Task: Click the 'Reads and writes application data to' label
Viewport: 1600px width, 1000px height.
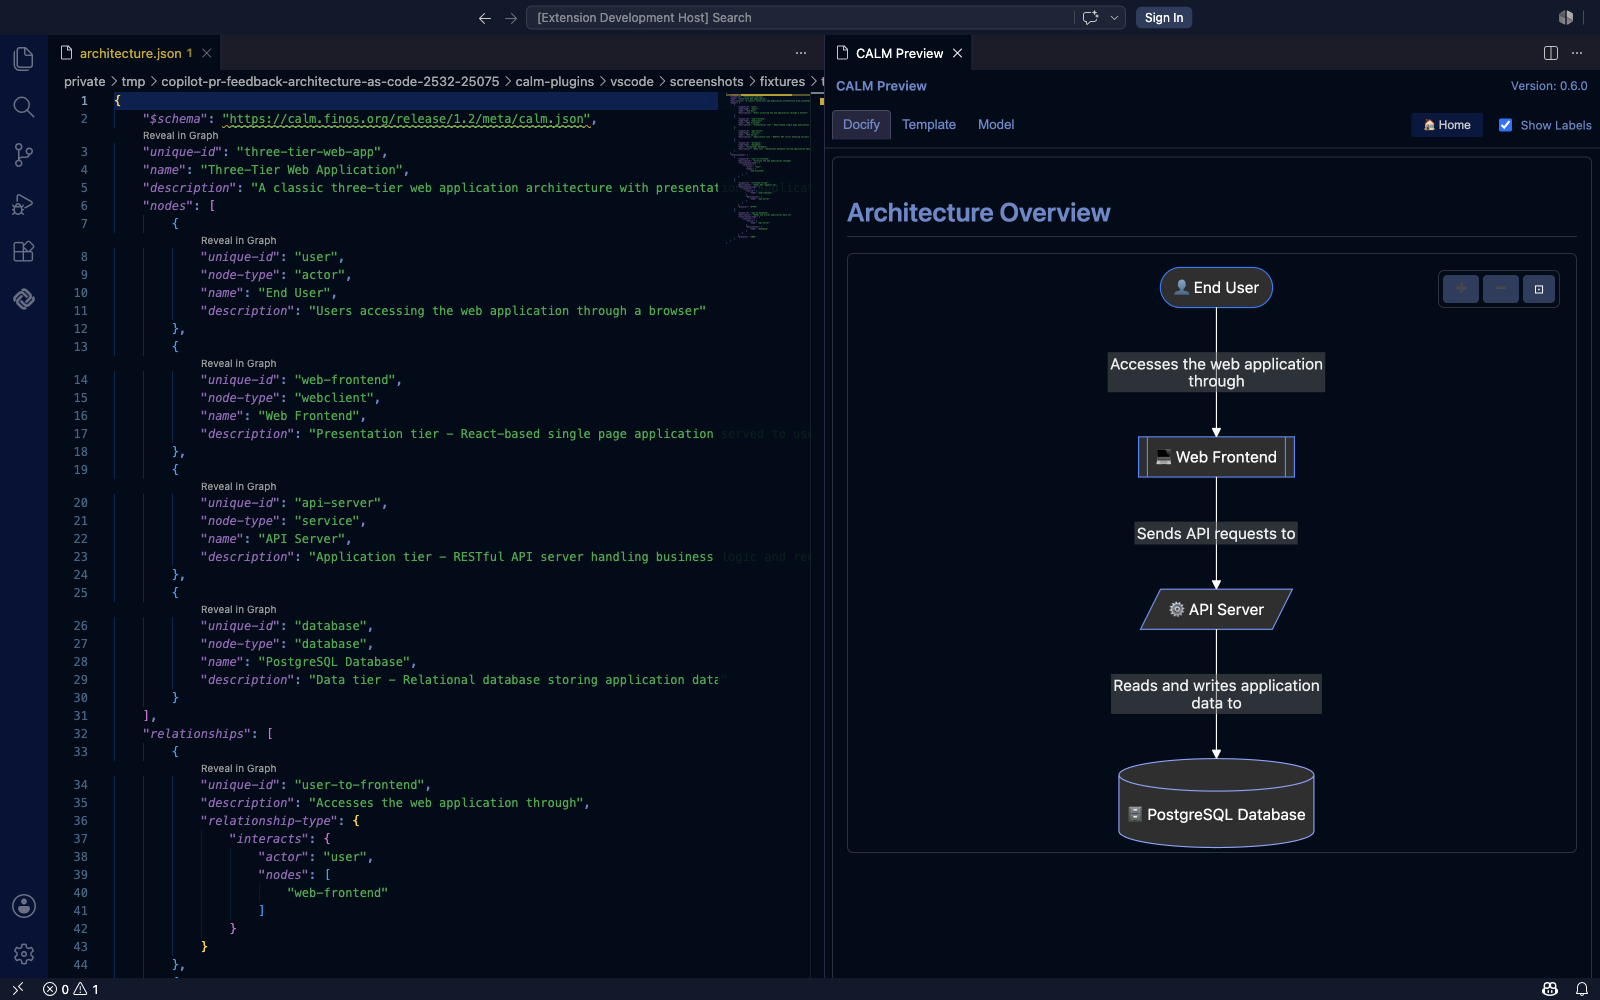Action: [x=1216, y=694]
